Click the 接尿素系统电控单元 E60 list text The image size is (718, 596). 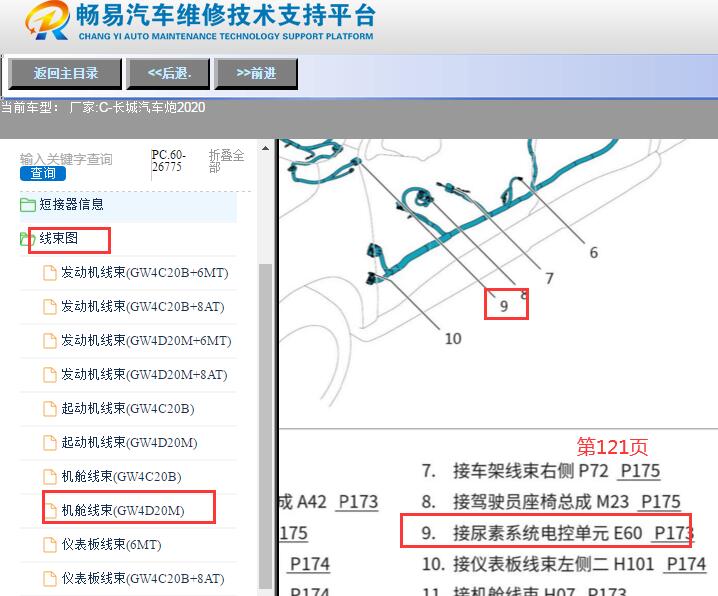pos(548,533)
